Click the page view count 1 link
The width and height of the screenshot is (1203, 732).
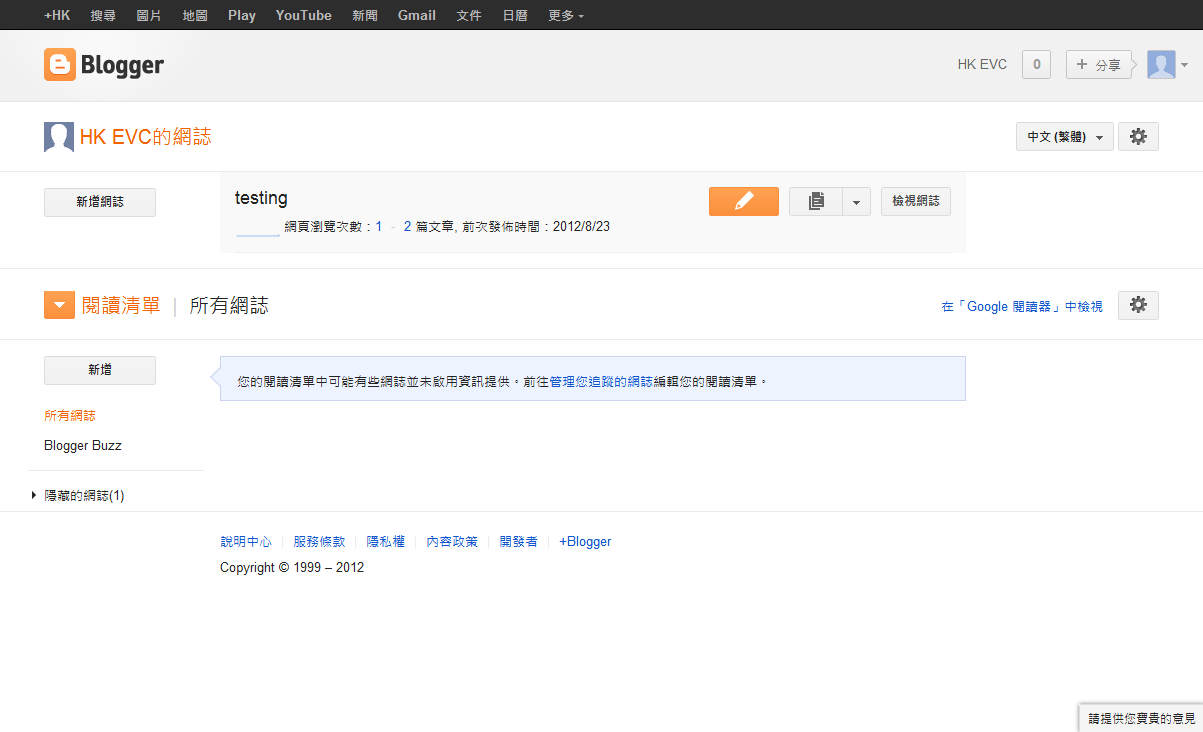tap(379, 227)
